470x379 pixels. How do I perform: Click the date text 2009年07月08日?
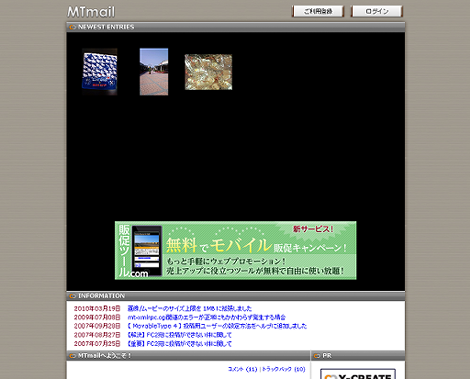(97, 317)
